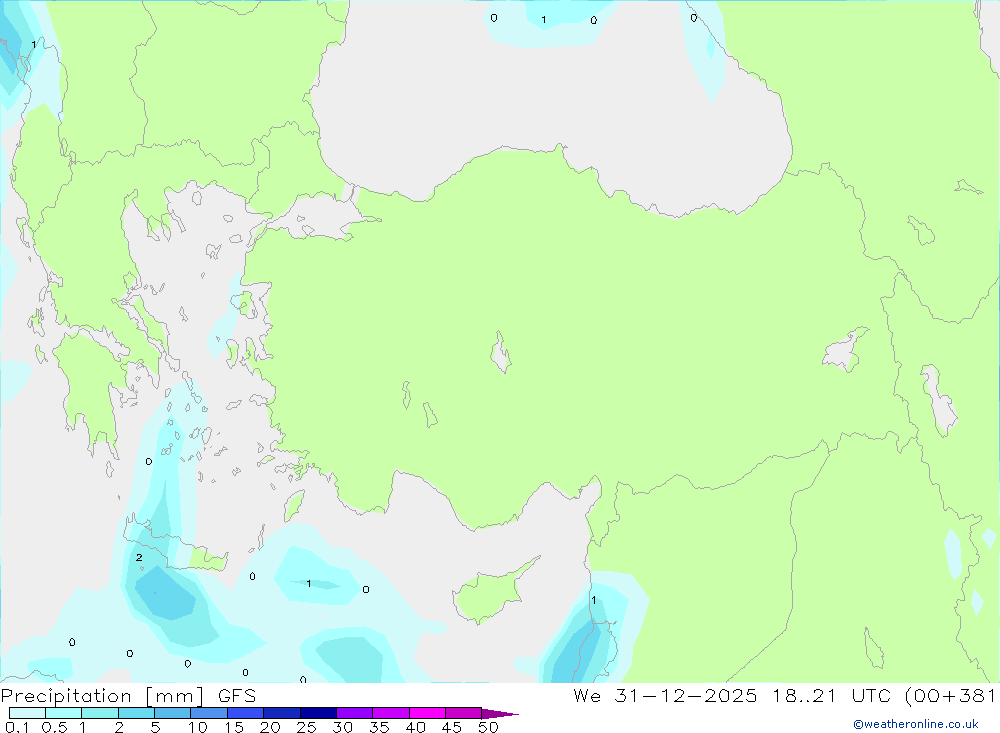
Task: Select the legend swatch between 45 and 50
Action: click(x=464, y=713)
